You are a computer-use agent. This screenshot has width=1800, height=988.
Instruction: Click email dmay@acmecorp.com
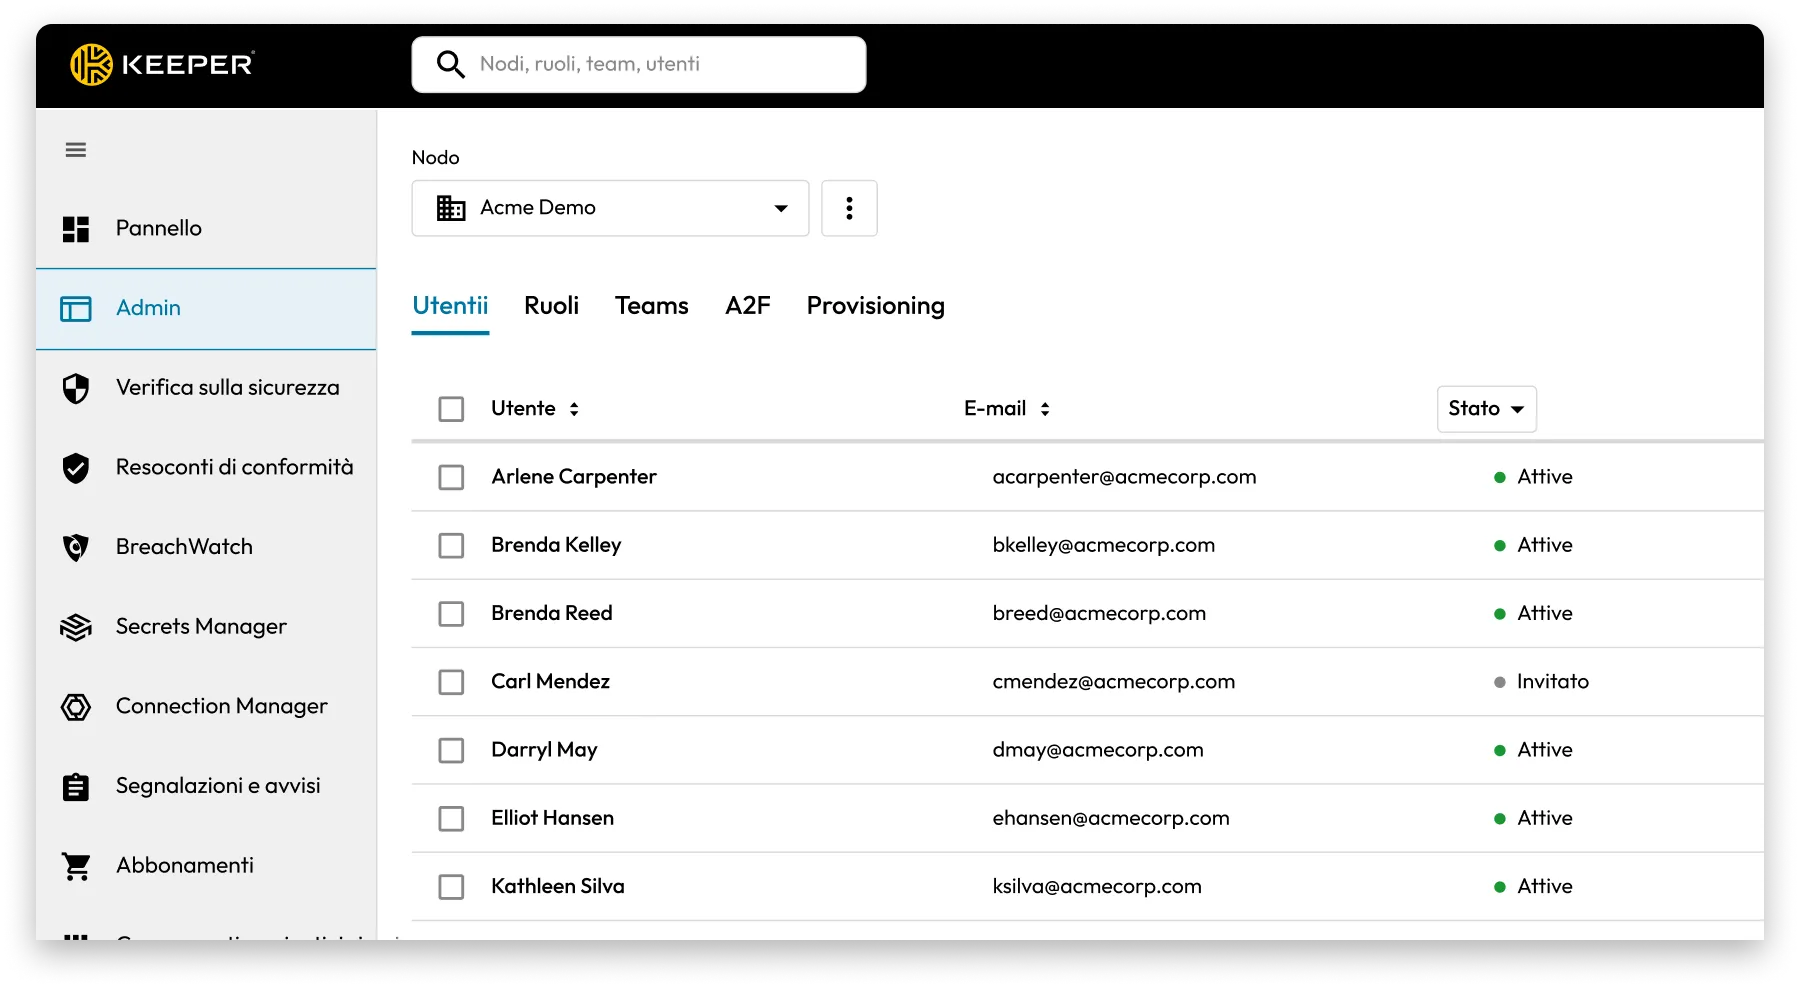point(1098,750)
